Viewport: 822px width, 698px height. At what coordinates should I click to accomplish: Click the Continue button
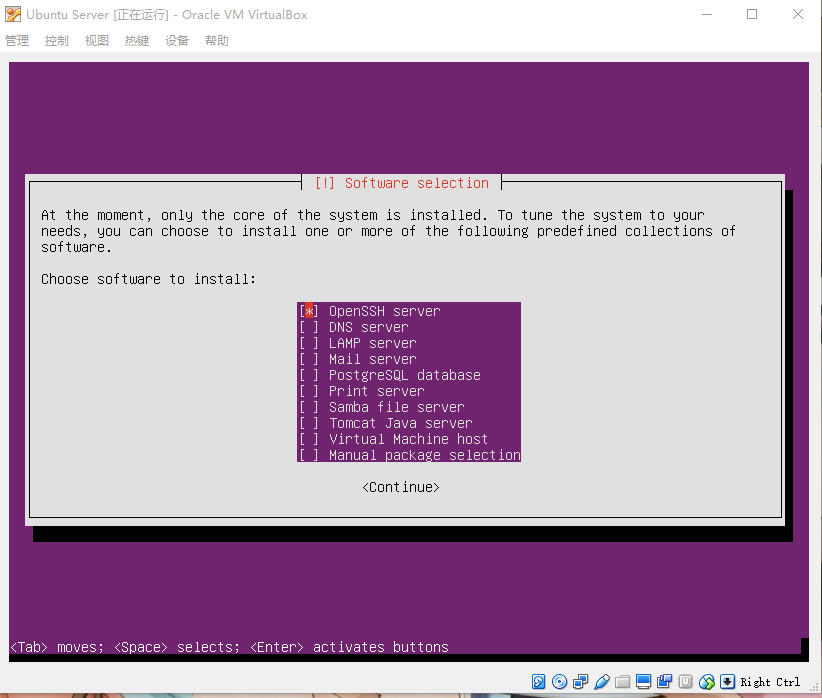coord(401,487)
